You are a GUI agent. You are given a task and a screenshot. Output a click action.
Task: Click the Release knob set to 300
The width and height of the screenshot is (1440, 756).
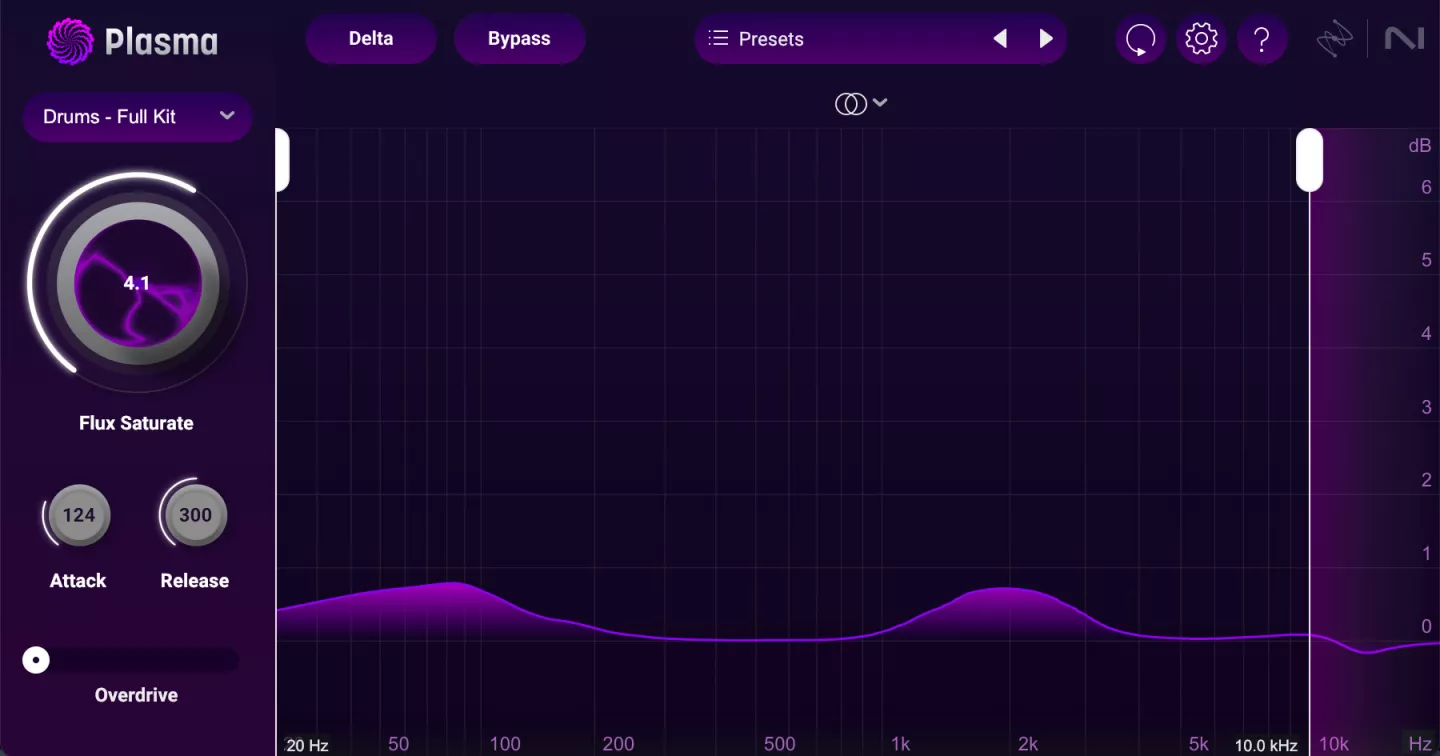pyautogui.click(x=195, y=516)
